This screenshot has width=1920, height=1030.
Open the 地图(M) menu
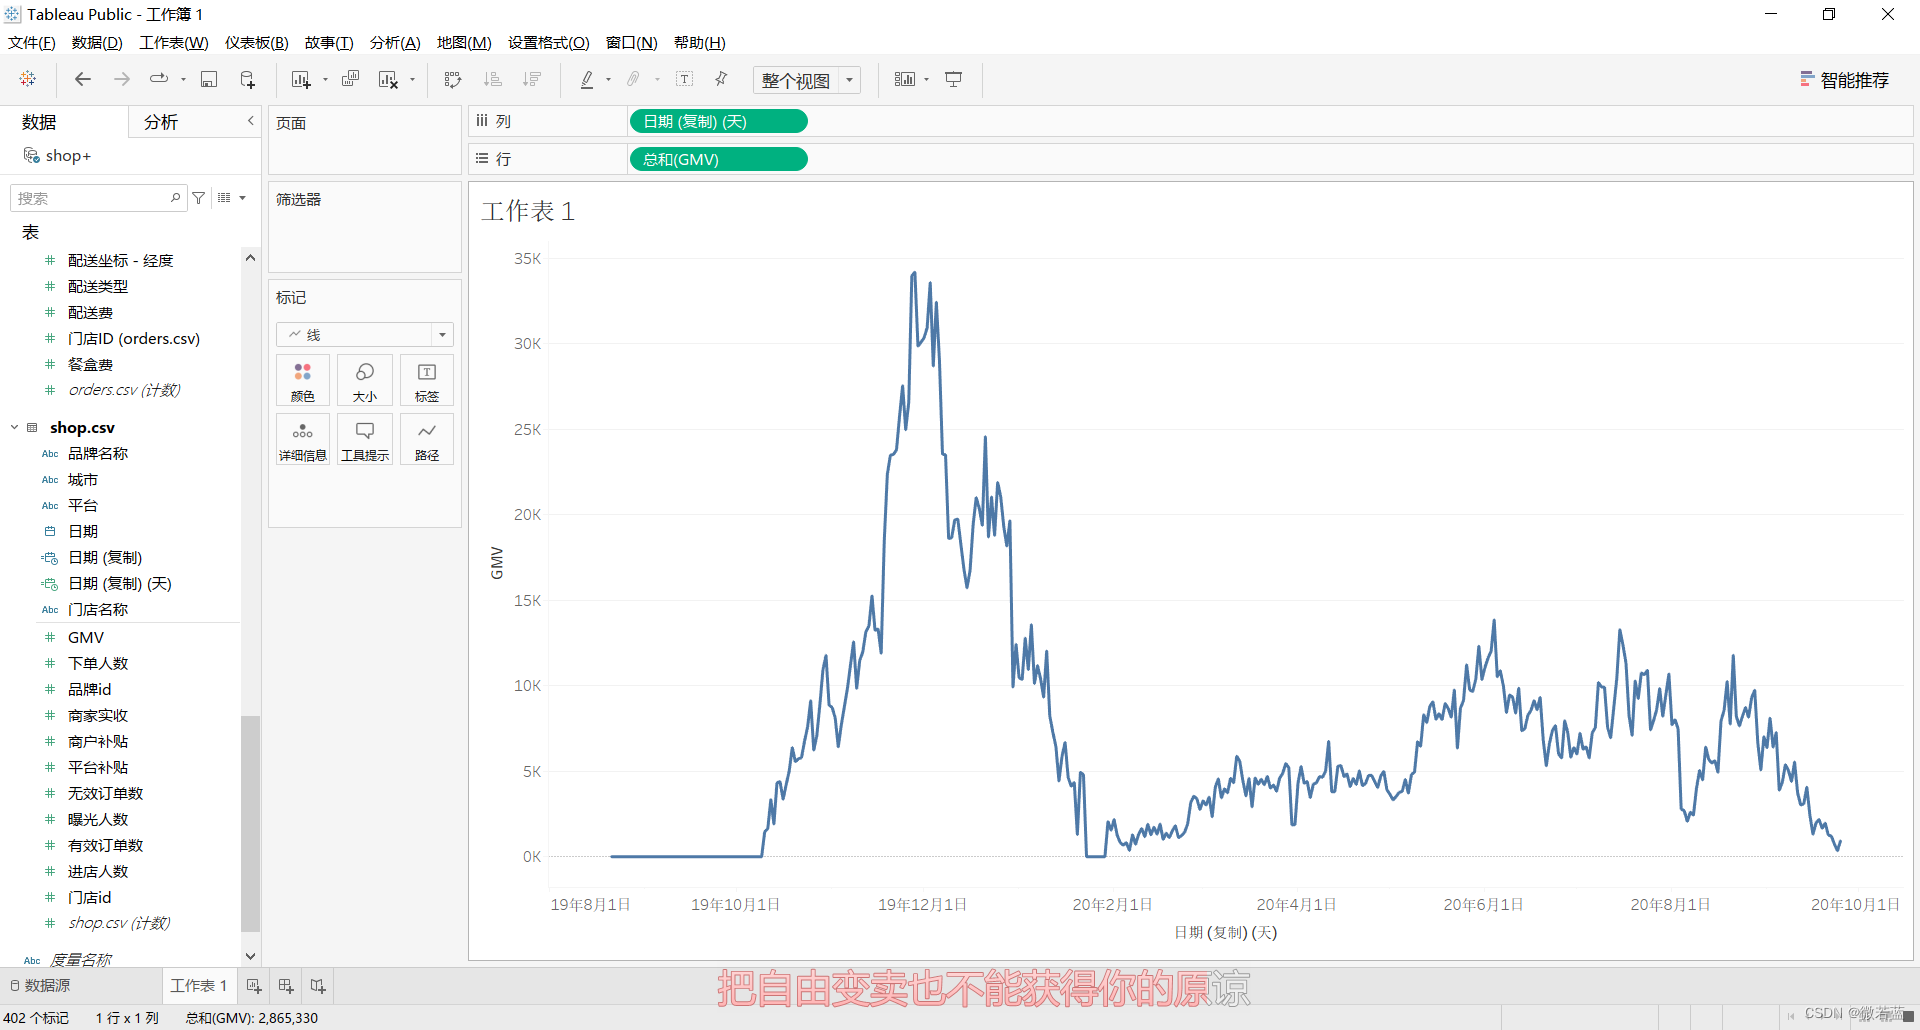tap(464, 42)
